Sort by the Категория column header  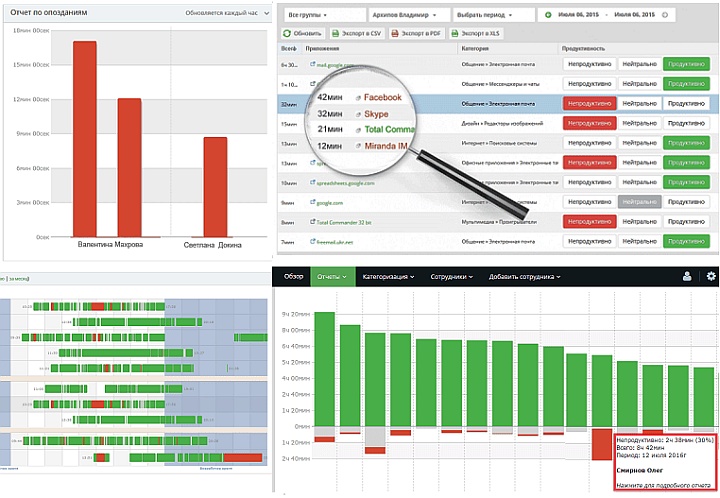tap(475, 48)
